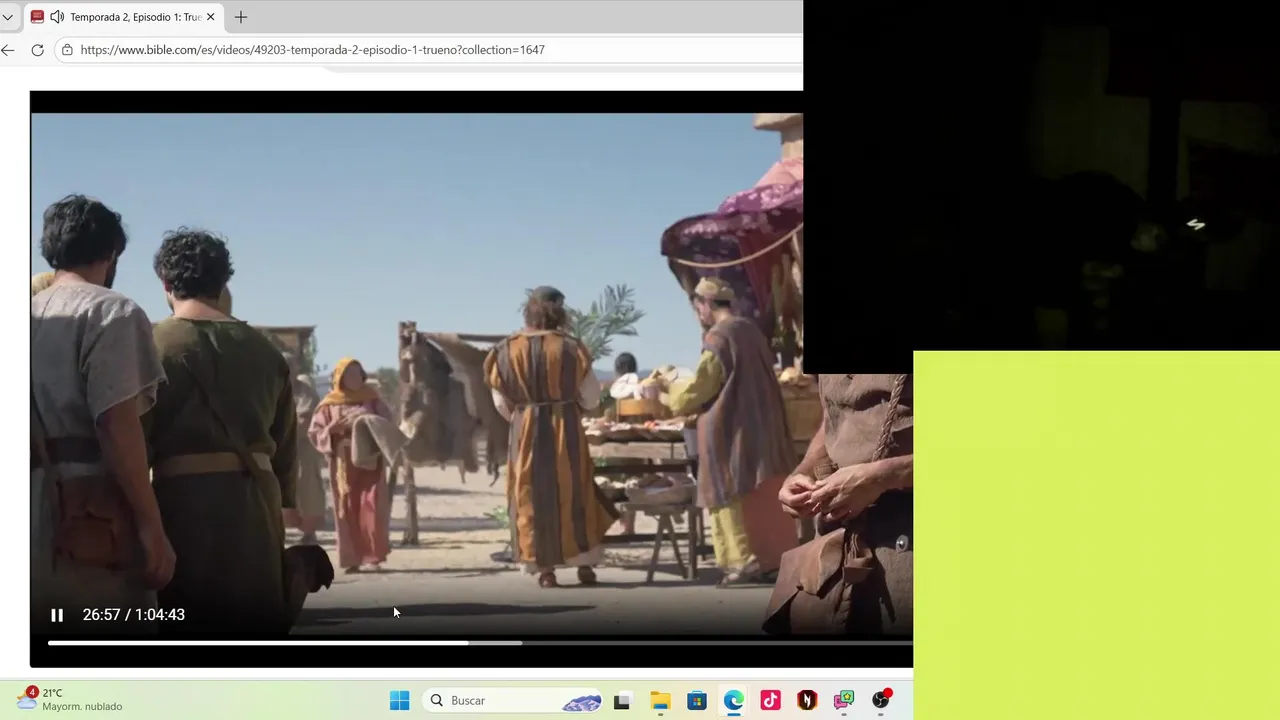Image resolution: width=1280 pixels, height=720 pixels.
Task: Click the video progress bar
Action: click(480, 643)
